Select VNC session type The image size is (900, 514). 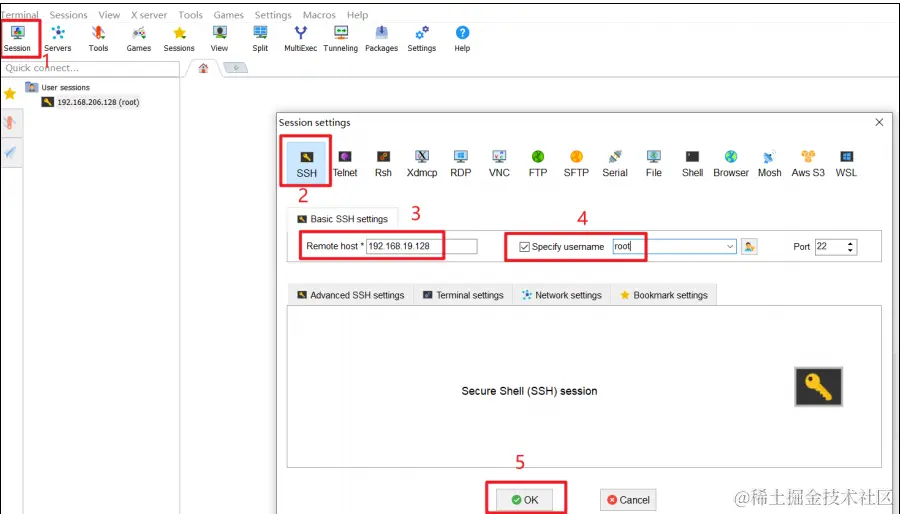click(x=499, y=163)
